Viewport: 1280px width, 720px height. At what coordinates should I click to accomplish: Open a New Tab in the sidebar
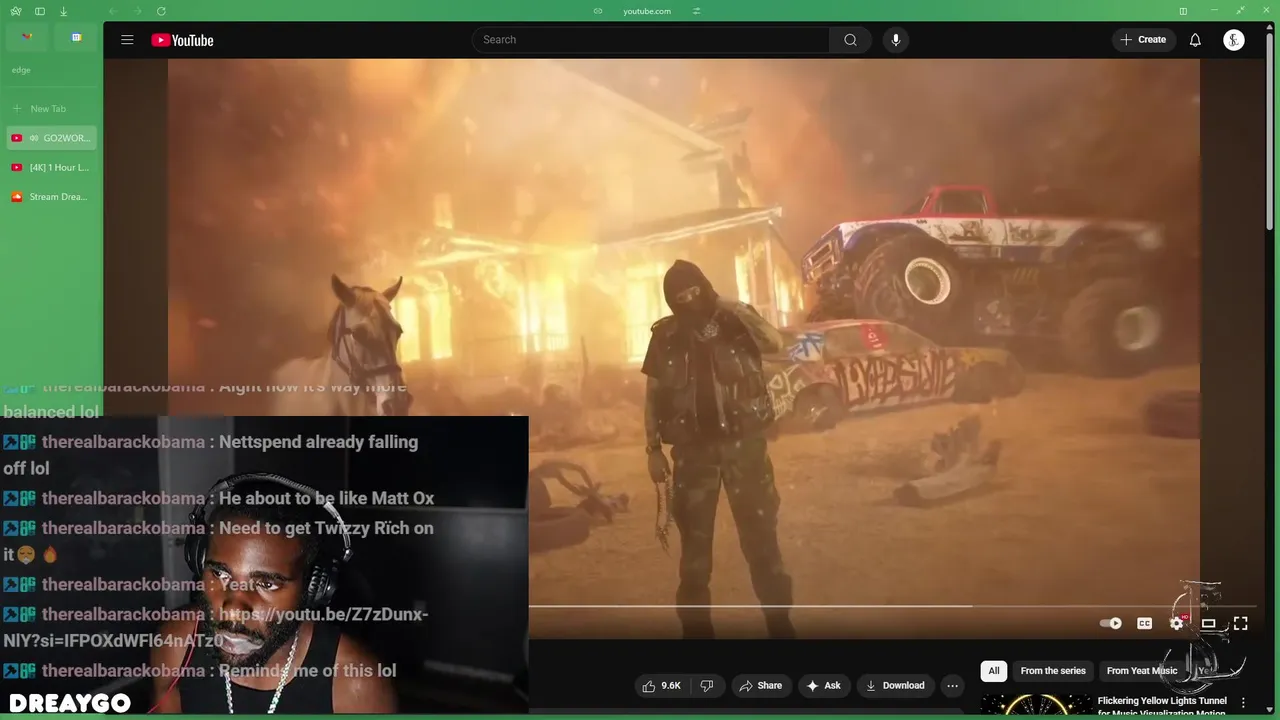51,108
